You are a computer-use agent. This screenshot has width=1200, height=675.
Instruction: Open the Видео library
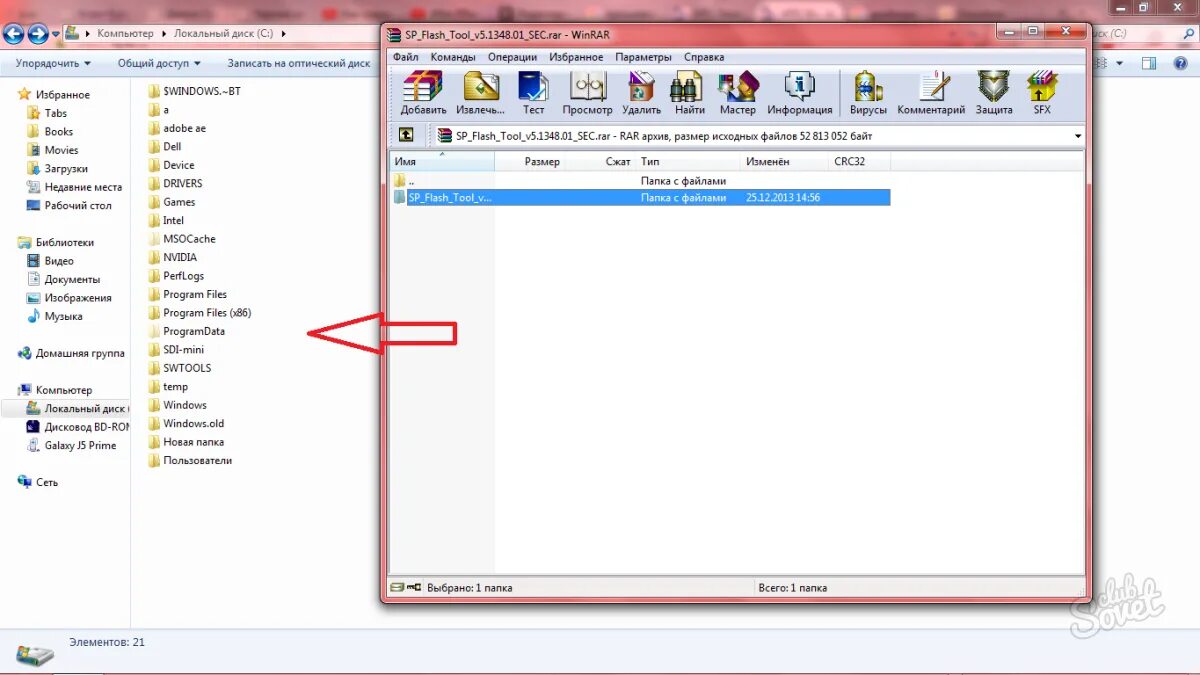(x=50, y=260)
